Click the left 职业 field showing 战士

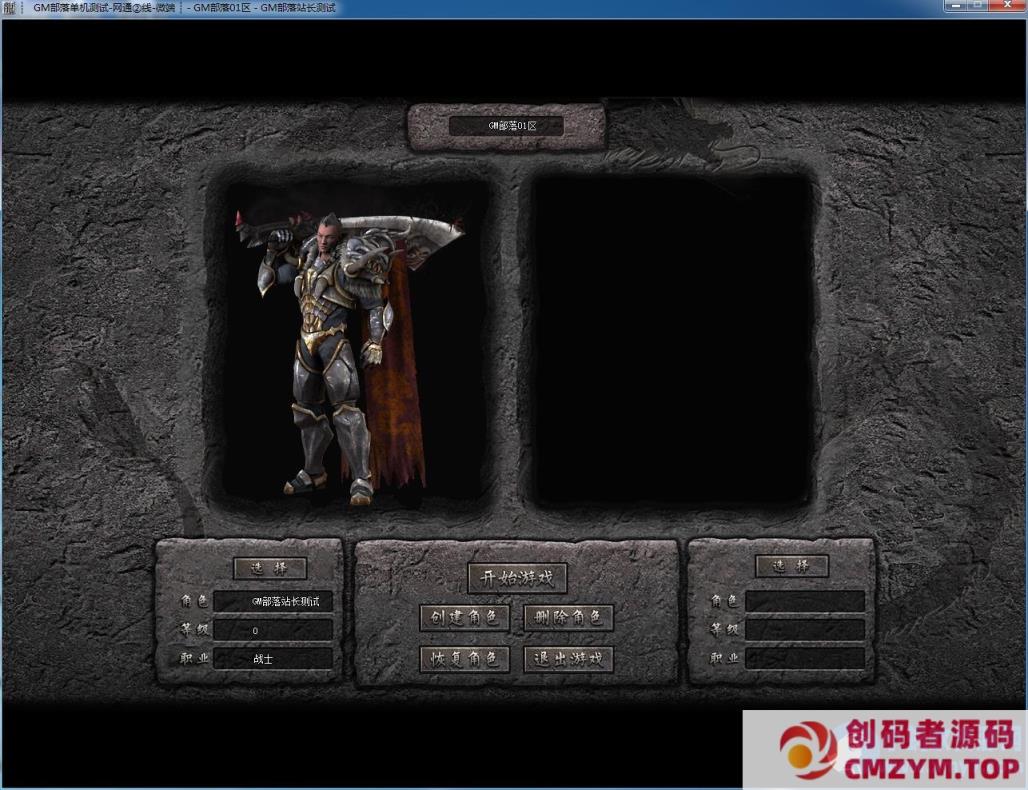click(272, 659)
